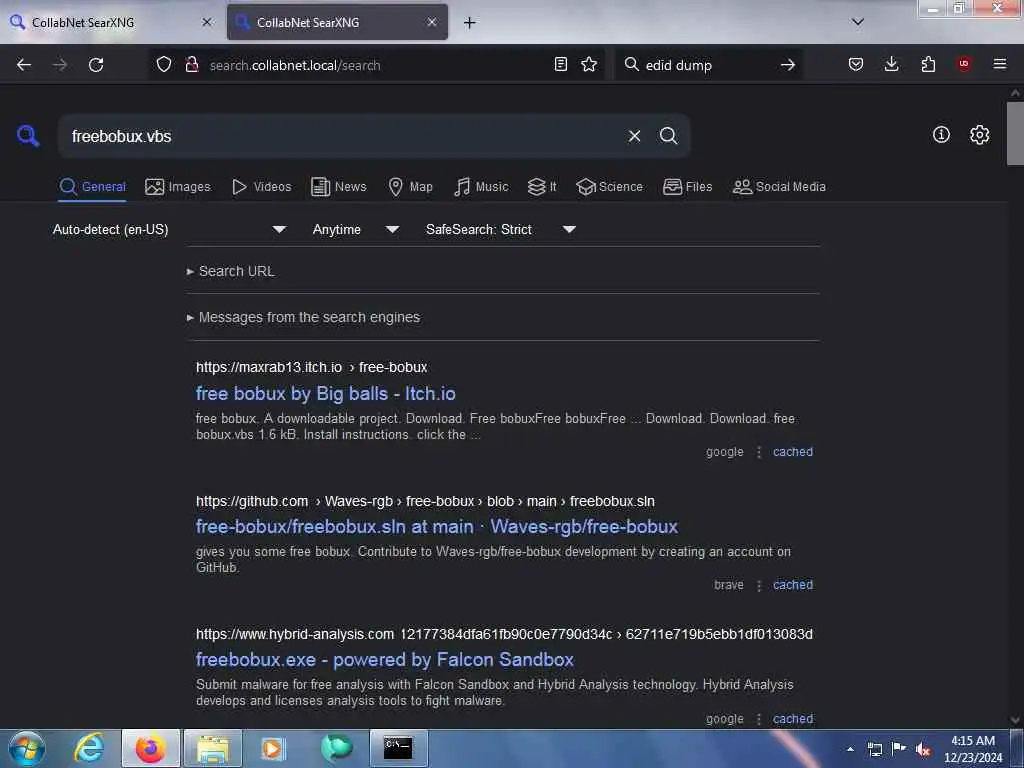Open freebobux.exe Falcon Sandbox result
1024x768 pixels.
click(385, 660)
